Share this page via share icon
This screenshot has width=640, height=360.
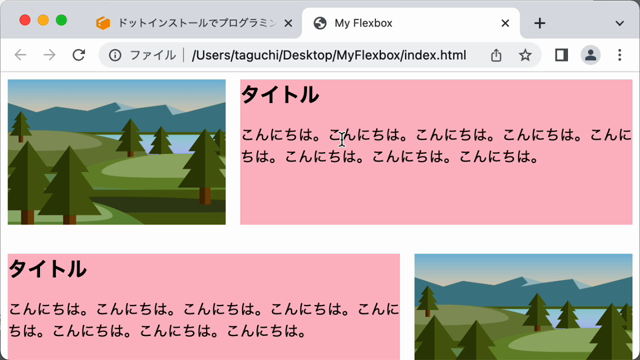[x=496, y=55]
